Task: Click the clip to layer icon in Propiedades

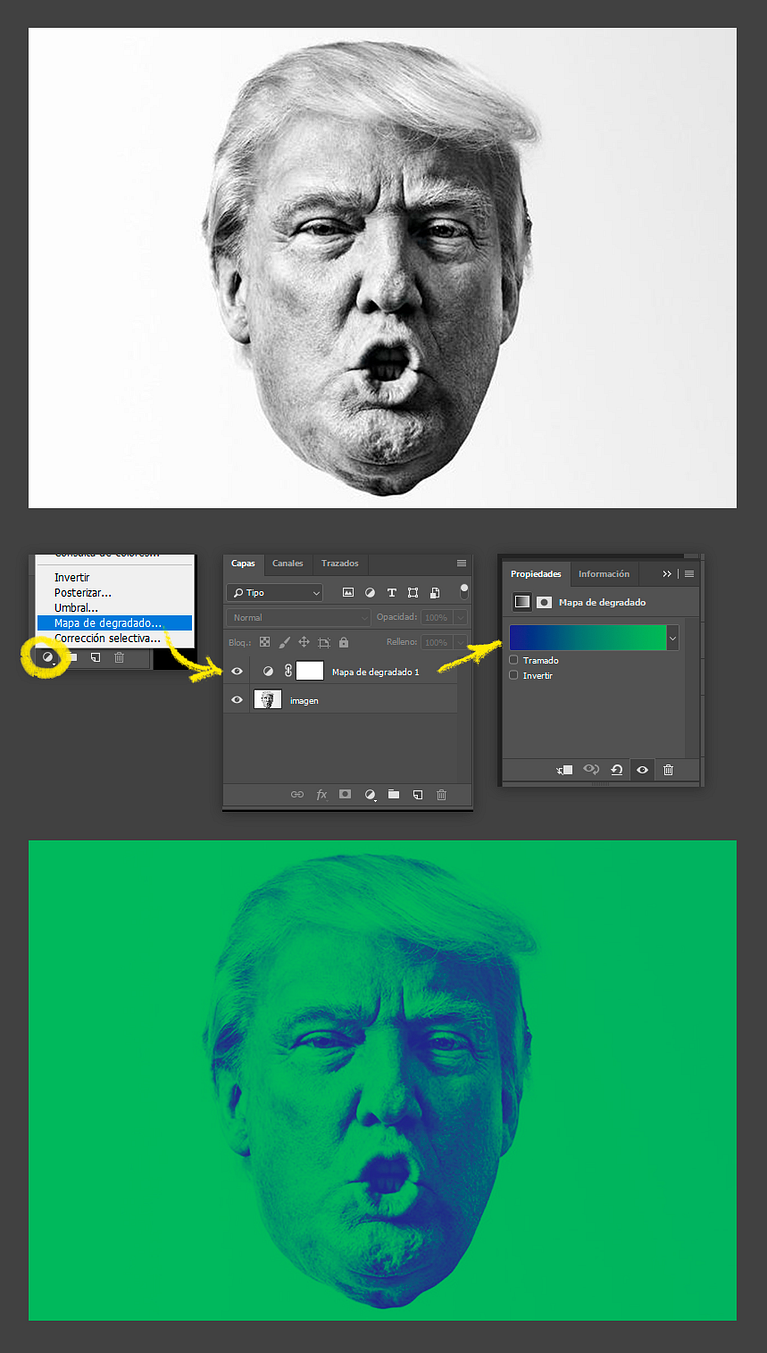Action: (x=565, y=769)
